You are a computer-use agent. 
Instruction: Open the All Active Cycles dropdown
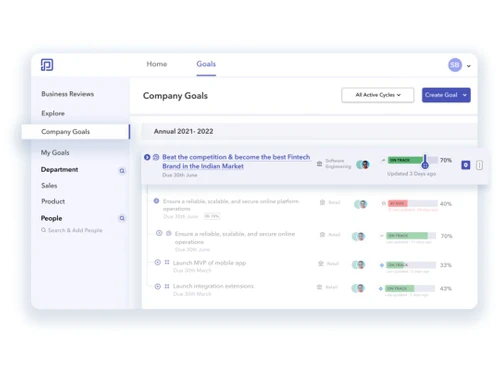point(378,95)
